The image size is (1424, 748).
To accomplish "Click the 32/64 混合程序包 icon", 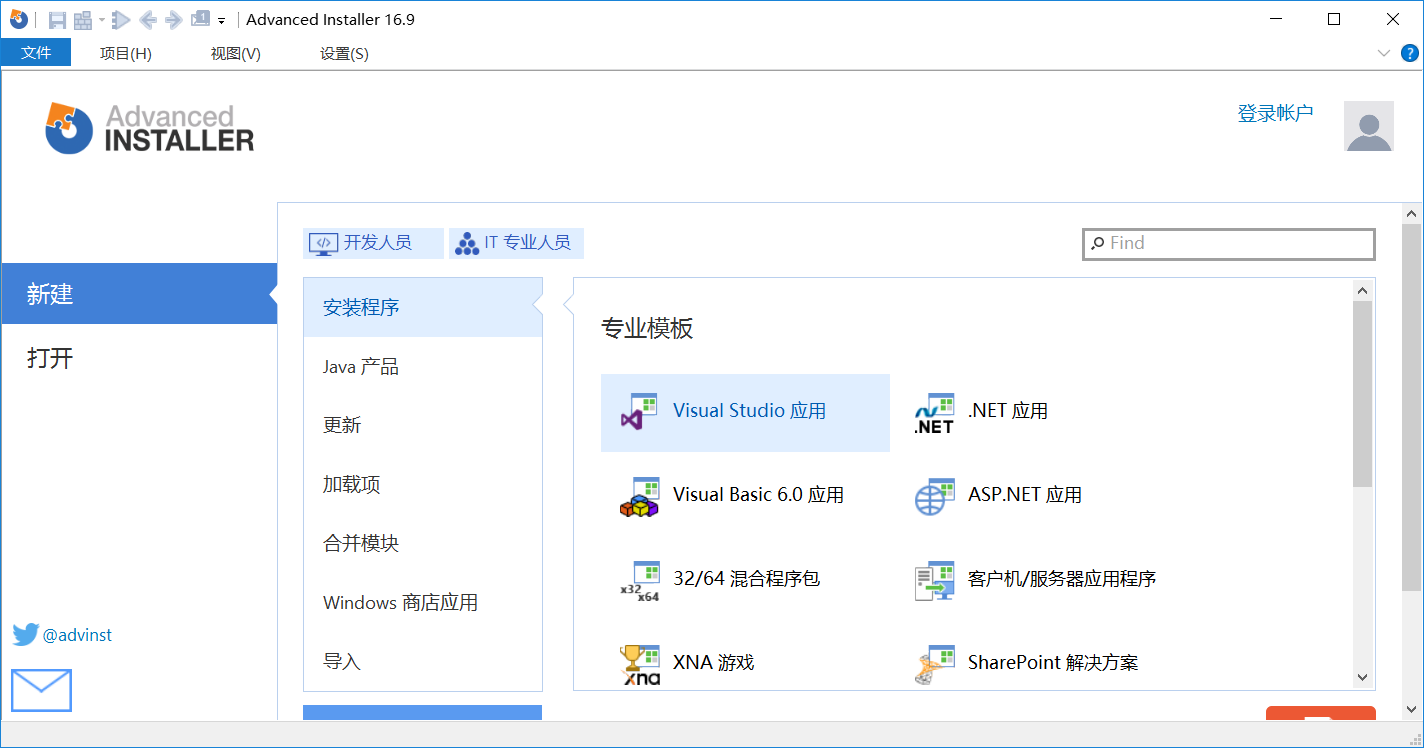I will point(640,580).
